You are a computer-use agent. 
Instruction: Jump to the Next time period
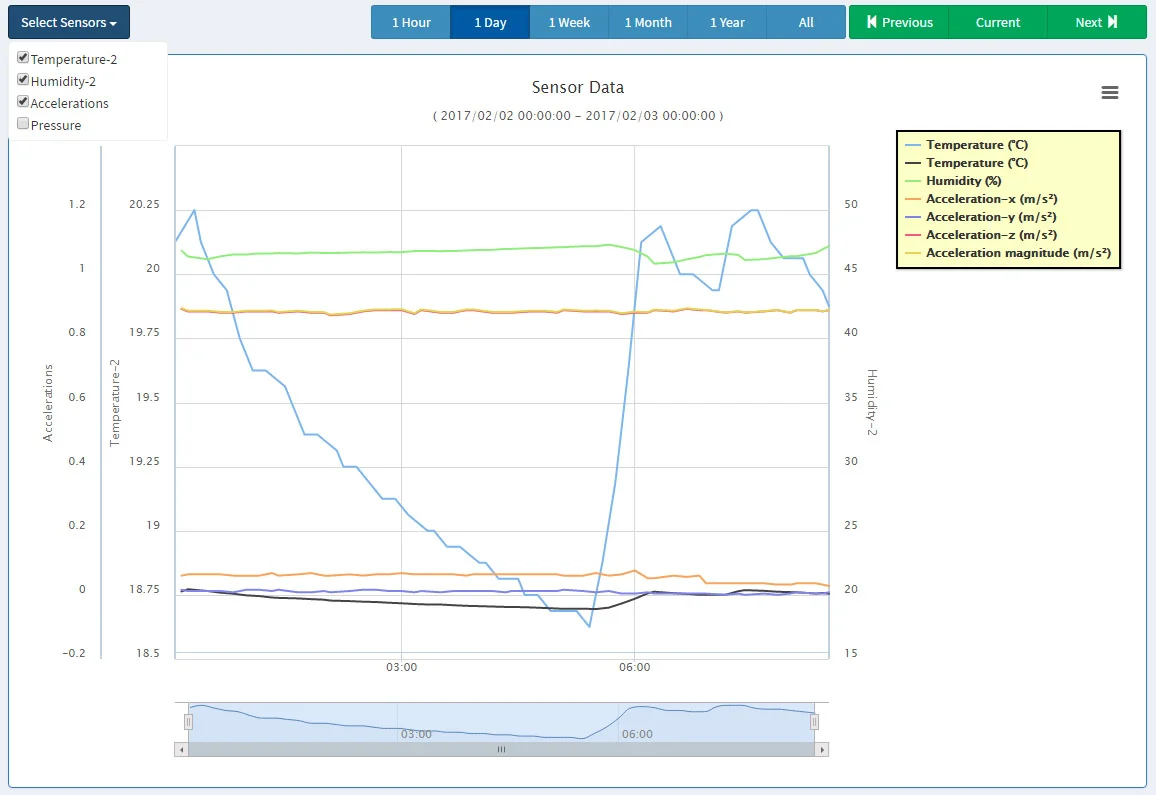pyautogui.click(x=1096, y=22)
